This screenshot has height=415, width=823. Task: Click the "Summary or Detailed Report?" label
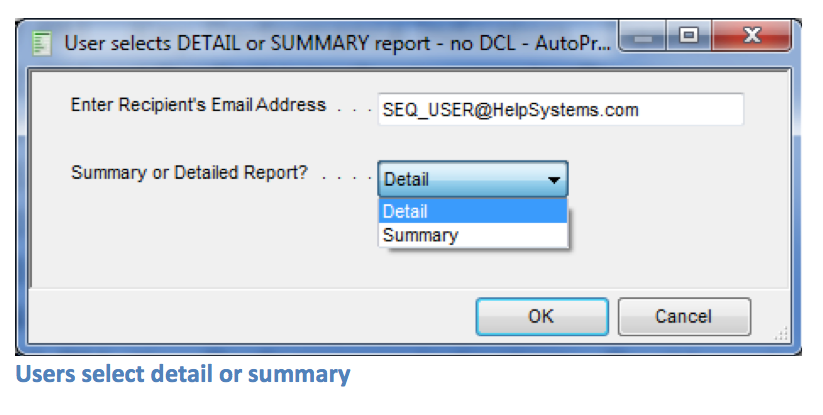tap(189, 173)
